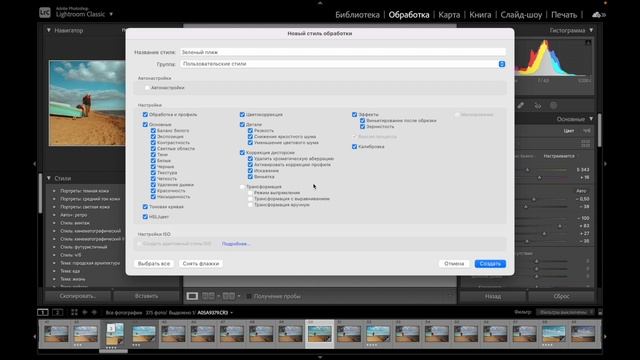
Task: Open the 'Подробнее...' link
Action: [x=235, y=244]
